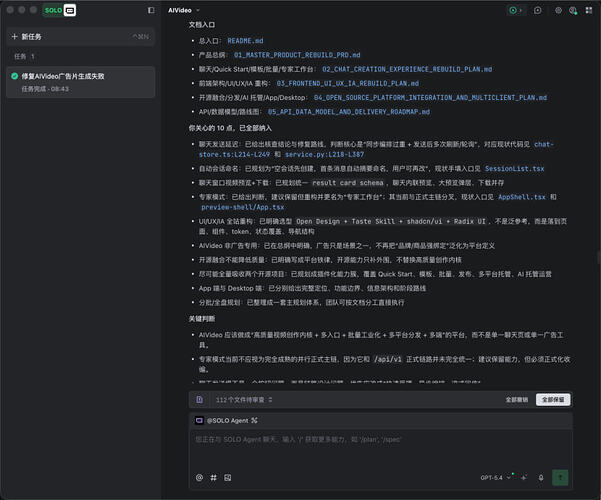601x500 pixels.
Task: Click the green send arrow button
Action: pos(560,477)
